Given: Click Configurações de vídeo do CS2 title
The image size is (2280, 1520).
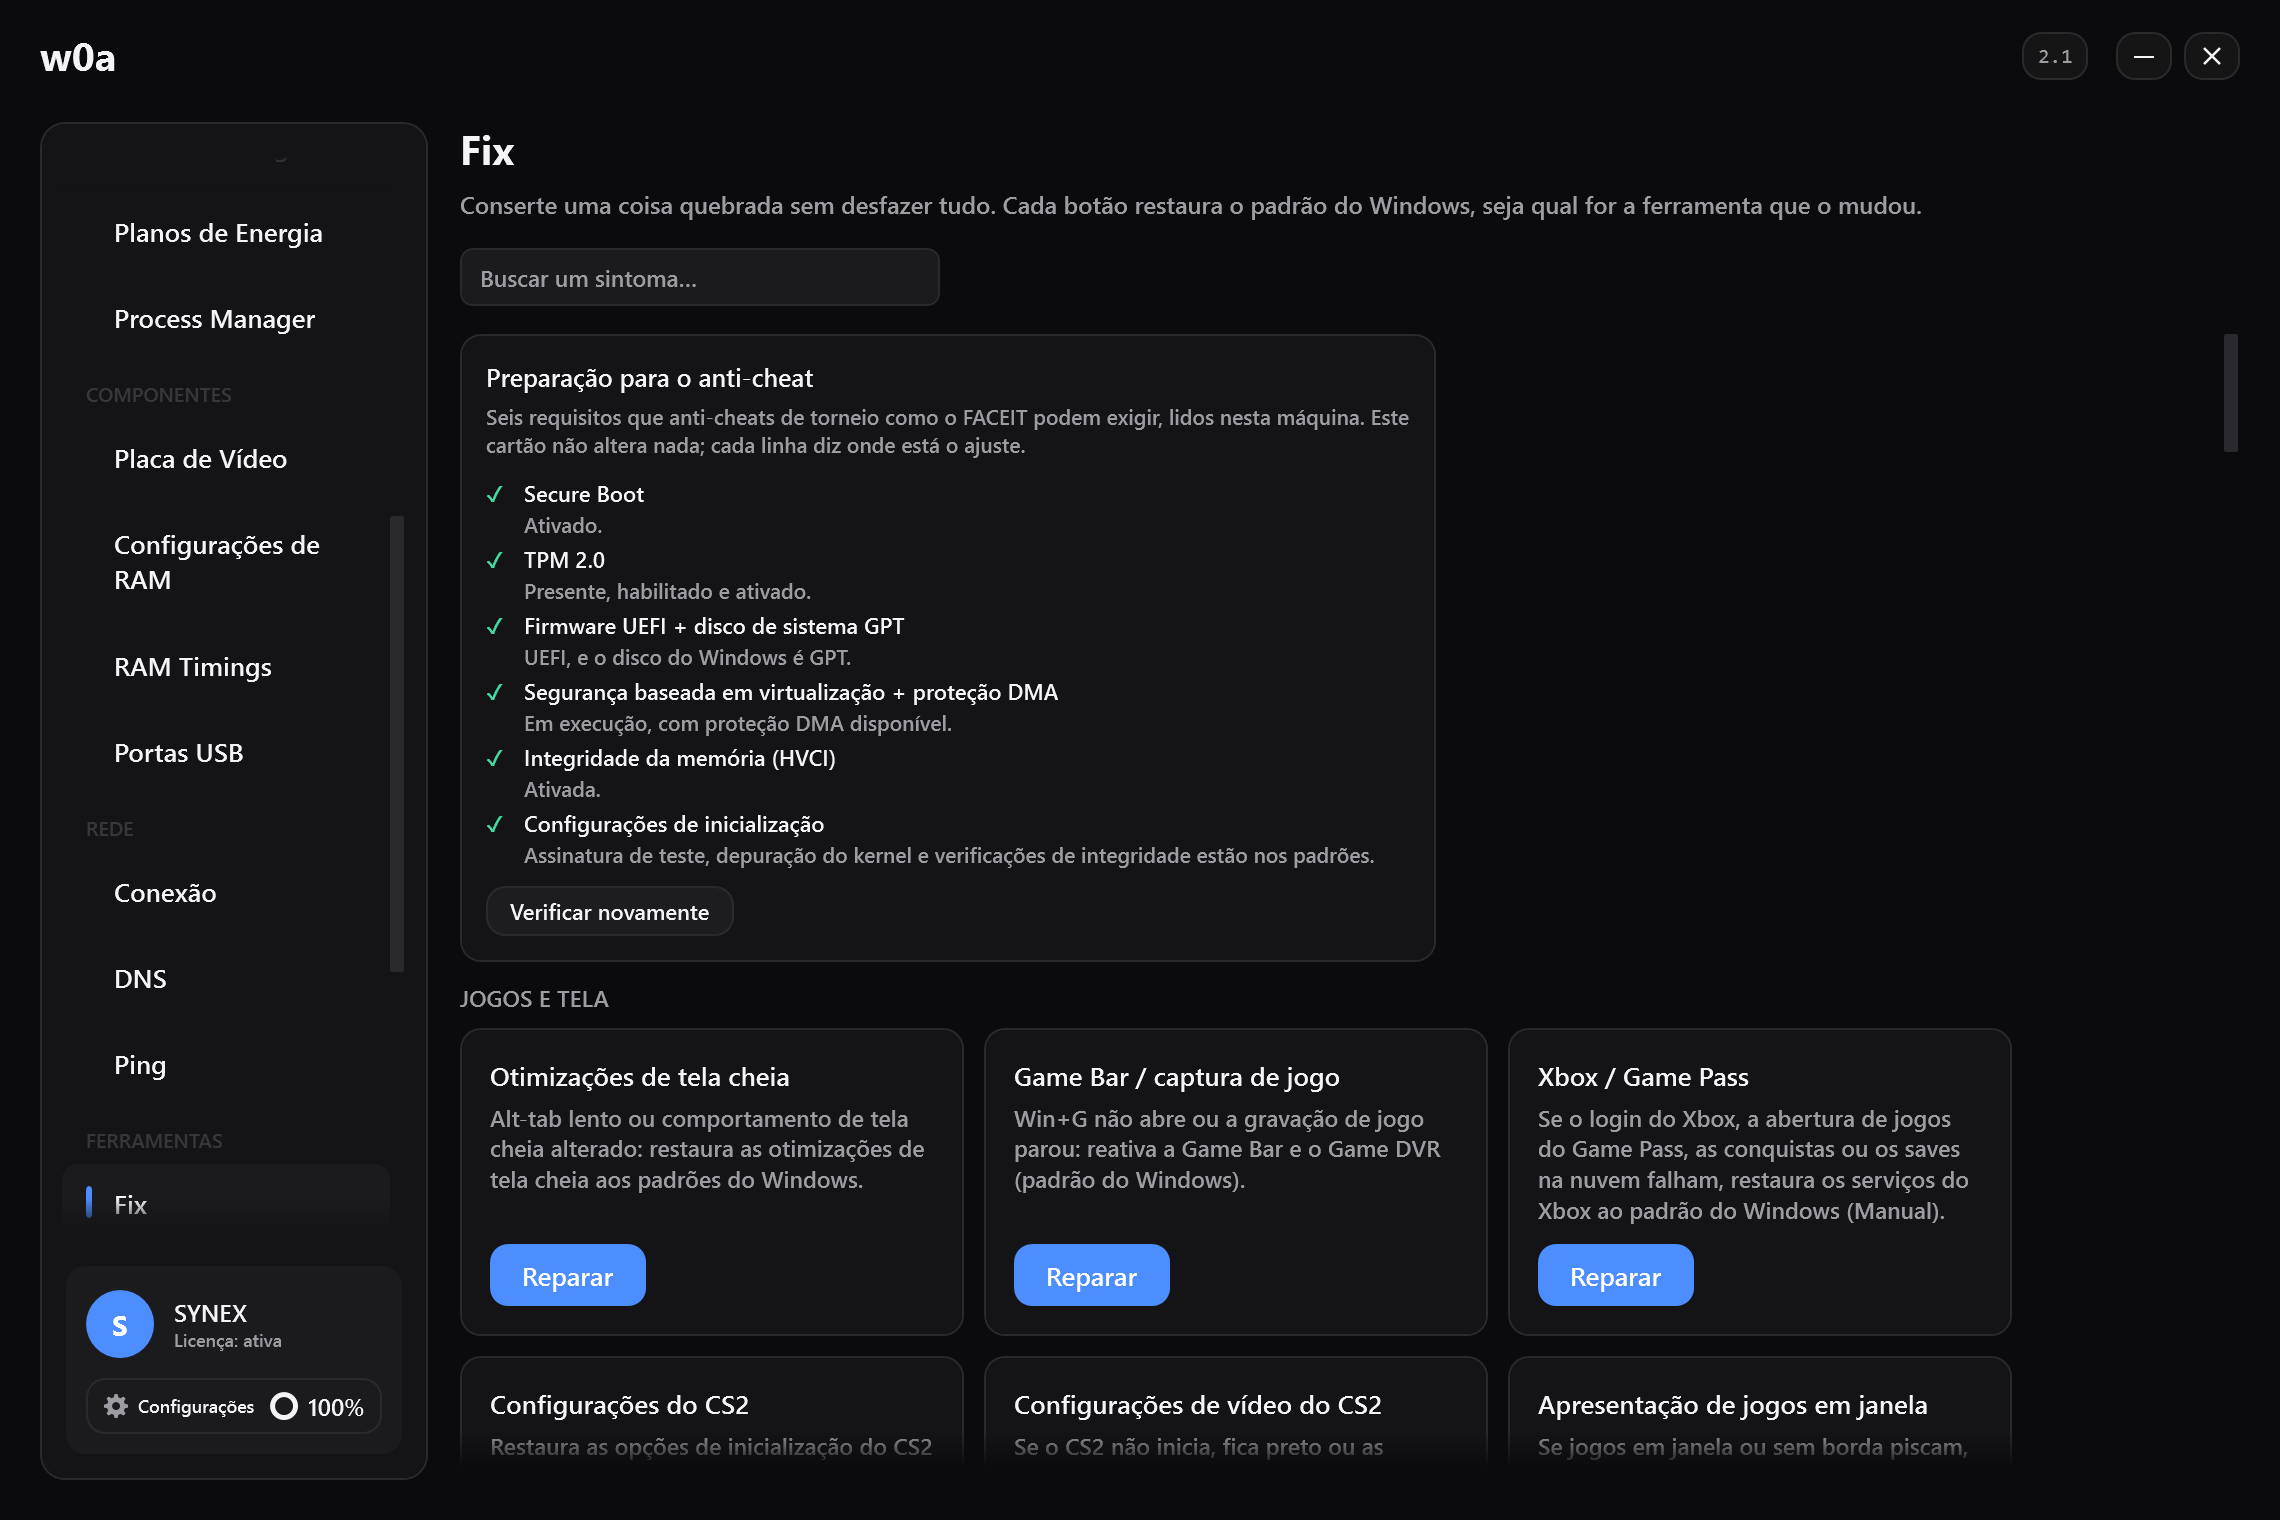Looking at the screenshot, I should [1197, 1405].
